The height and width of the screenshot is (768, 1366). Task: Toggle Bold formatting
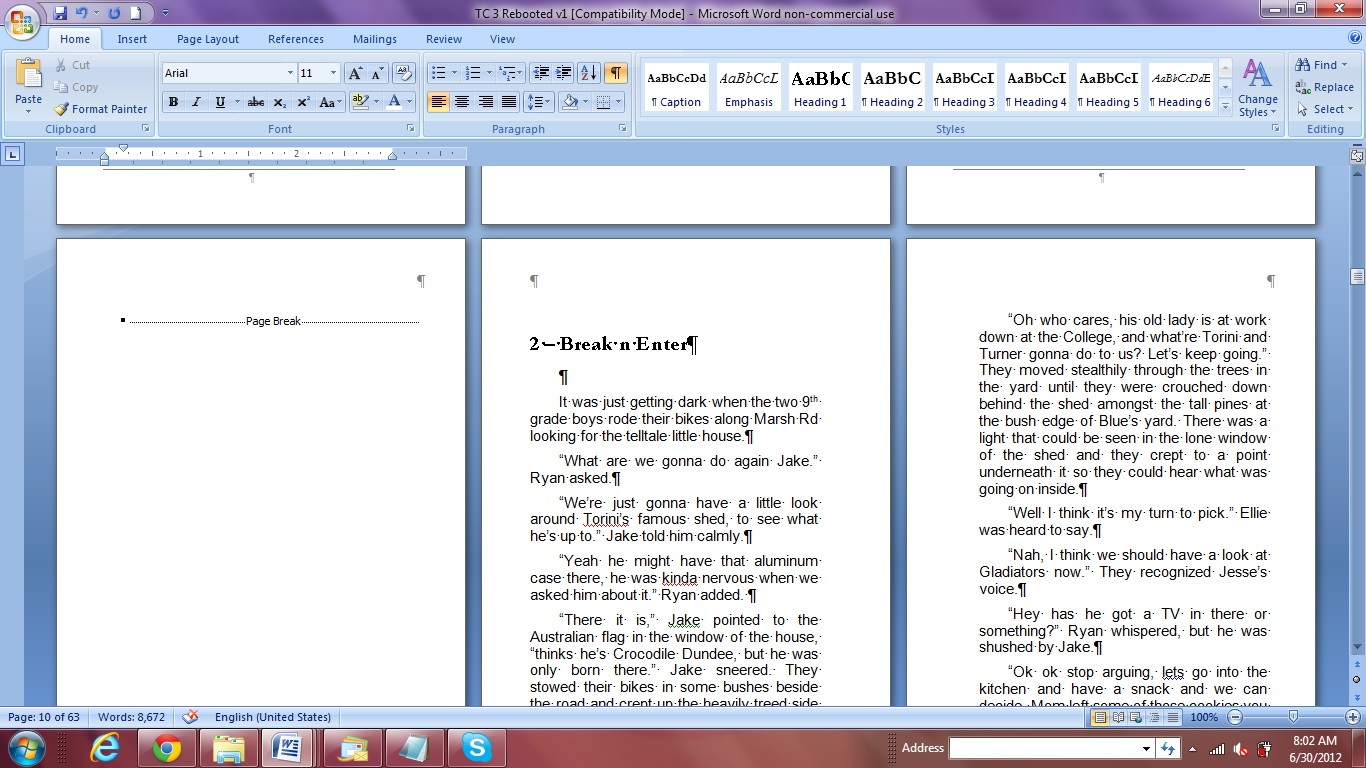click(x=173, y=102)
